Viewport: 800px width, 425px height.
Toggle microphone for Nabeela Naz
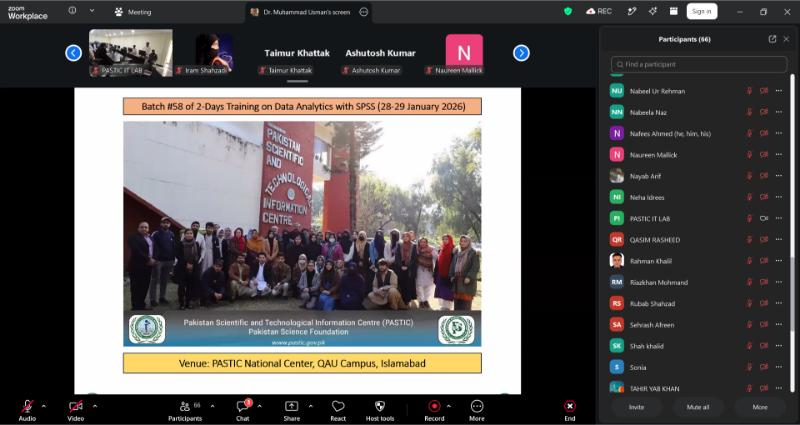[749, 112]
